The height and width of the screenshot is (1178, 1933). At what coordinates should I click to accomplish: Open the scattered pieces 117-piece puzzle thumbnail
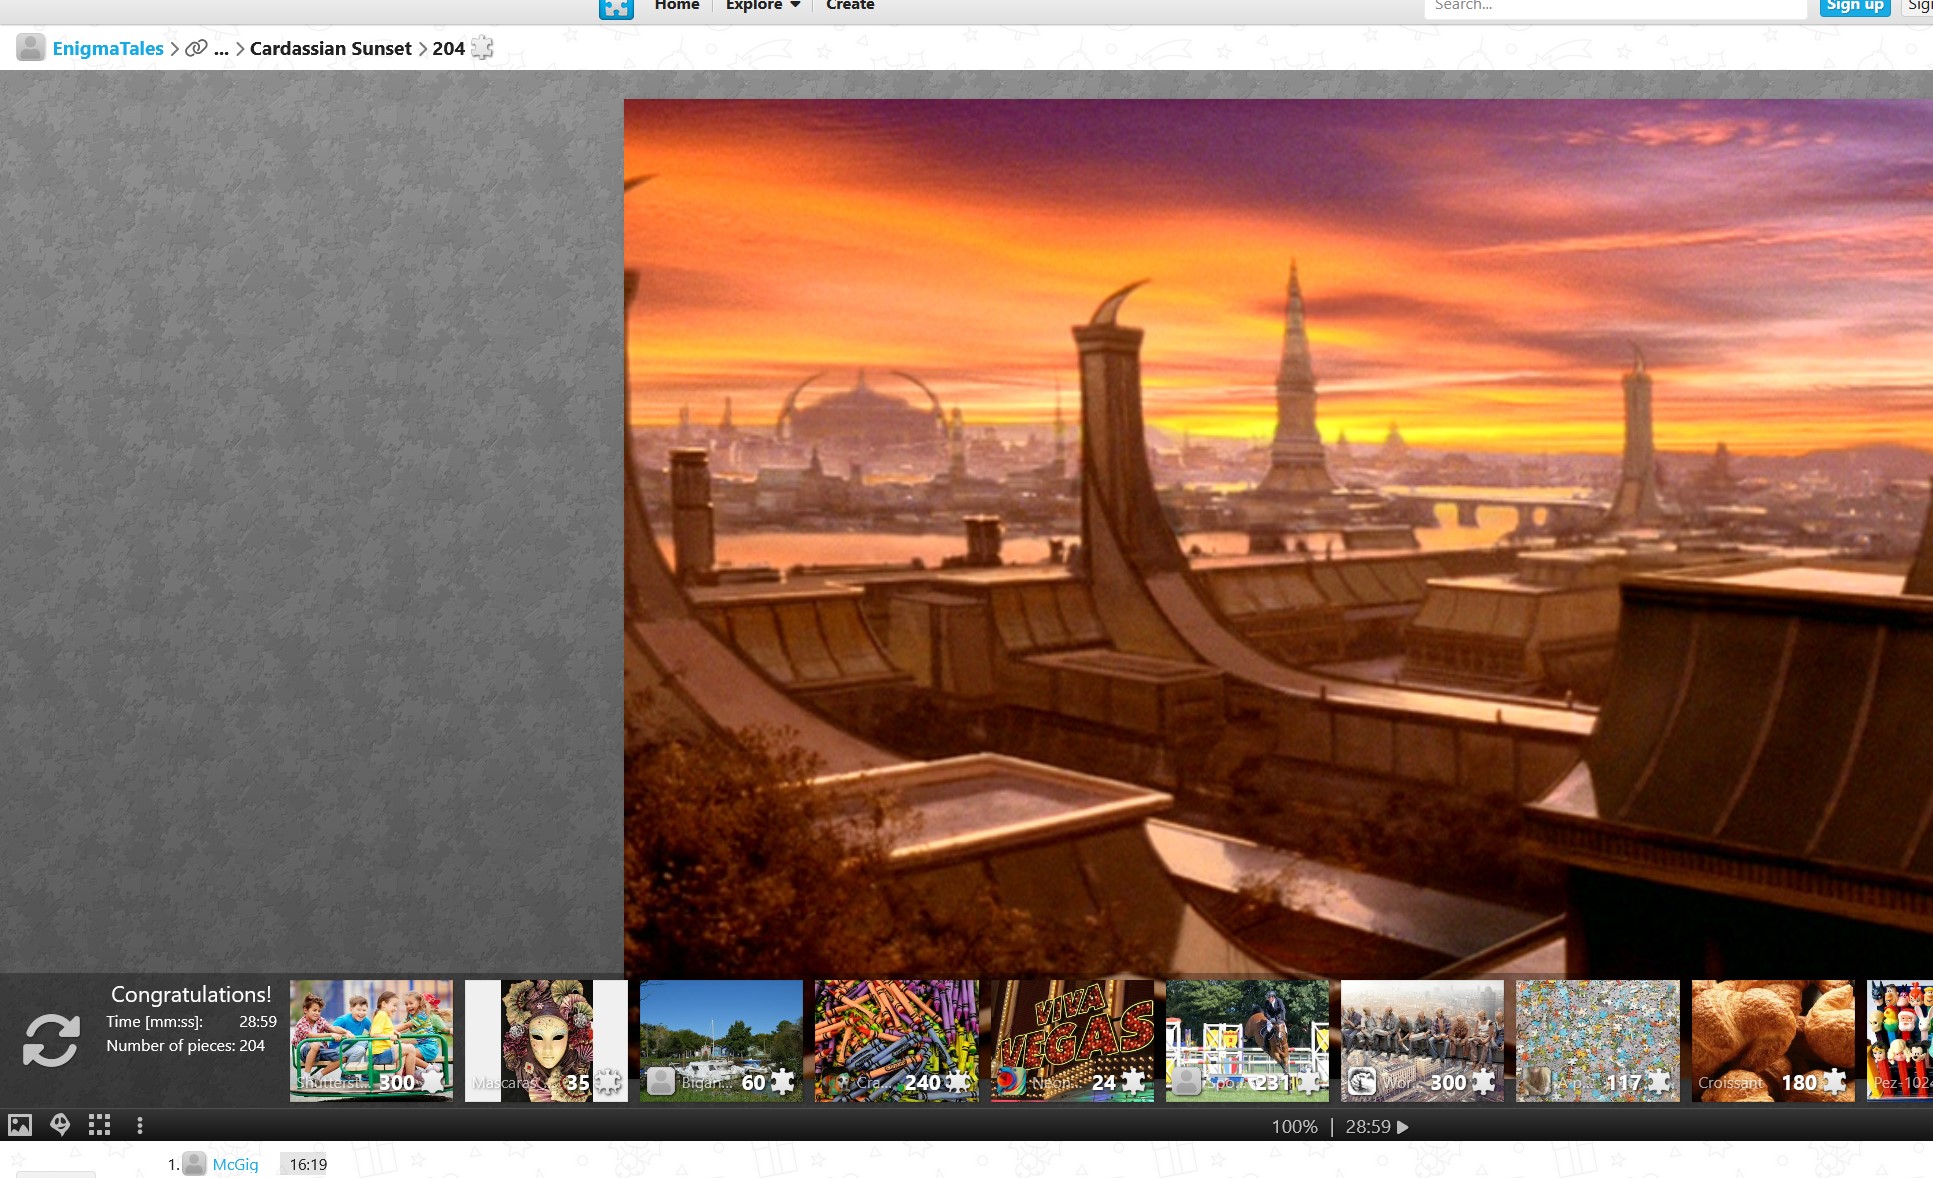[x=1598, y=1041]
